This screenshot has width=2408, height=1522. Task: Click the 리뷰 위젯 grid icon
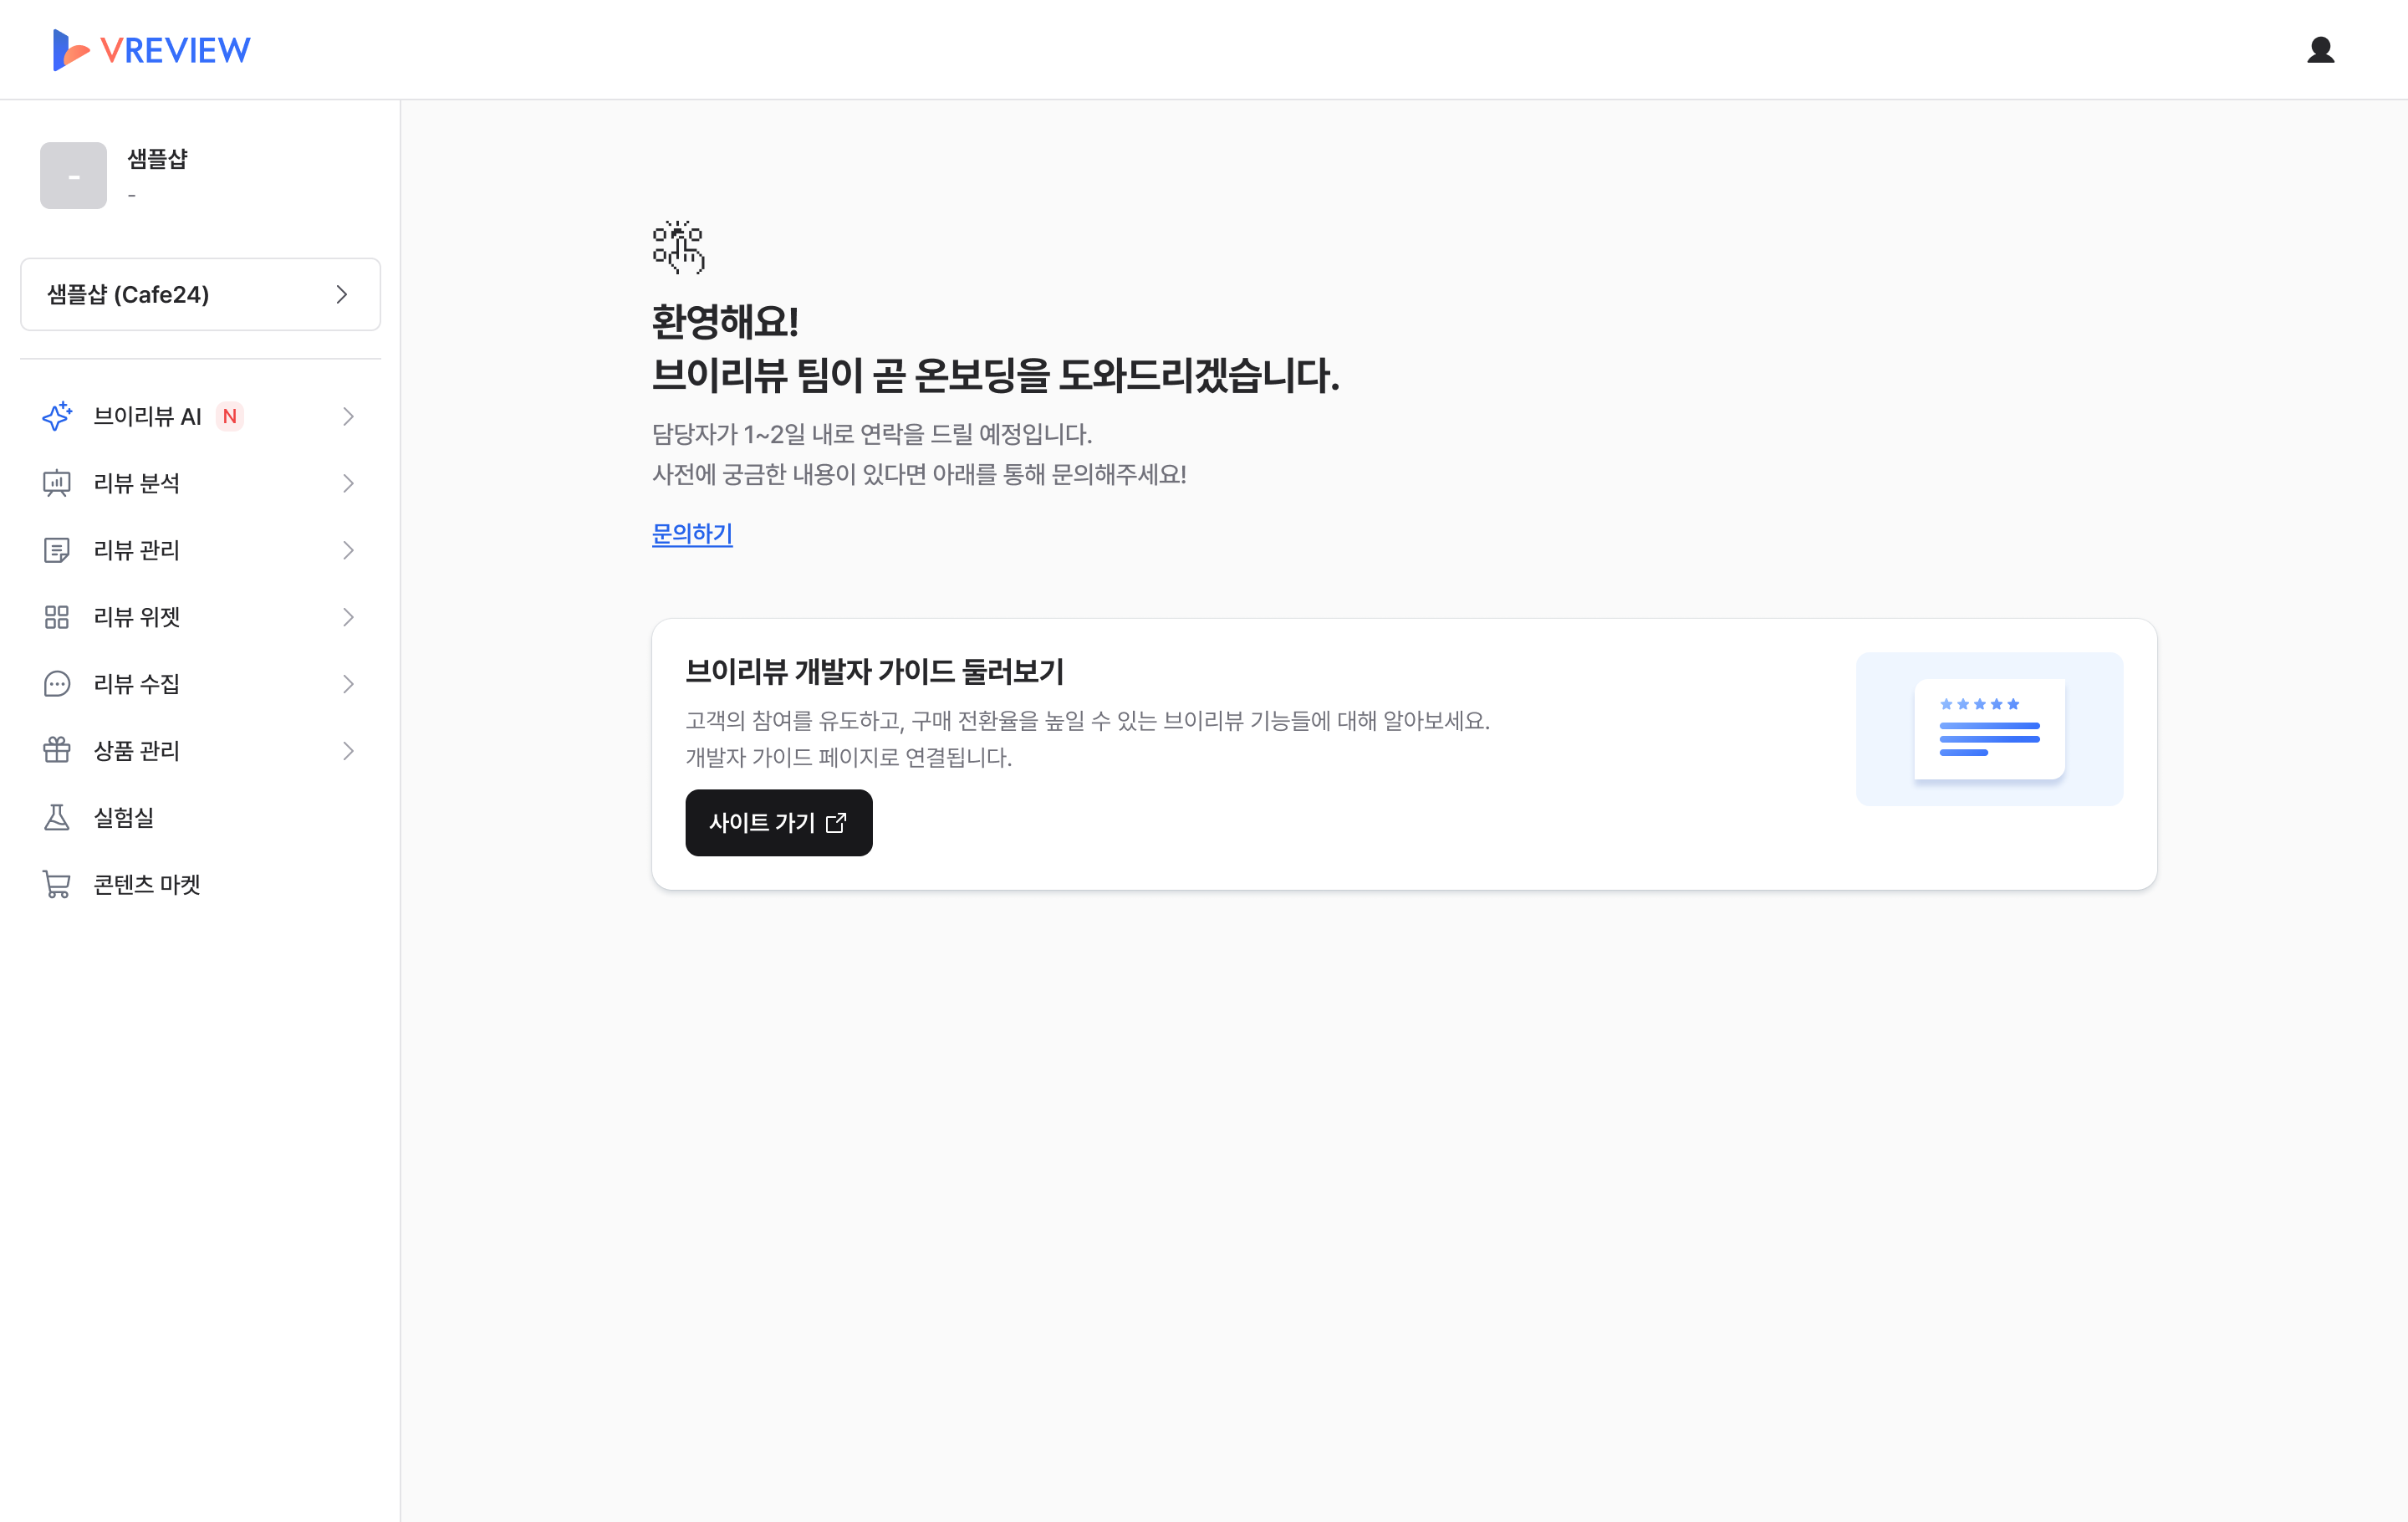57,617
